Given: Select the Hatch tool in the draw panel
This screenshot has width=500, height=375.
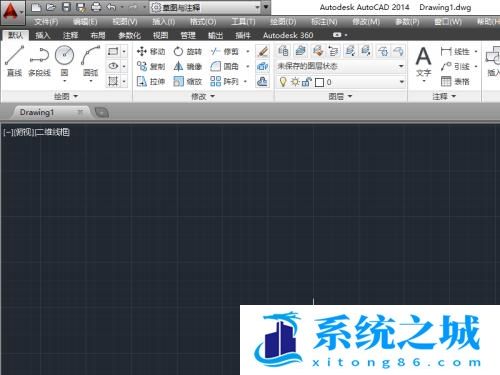Looking at the screenshot, I should pos(113,81).
